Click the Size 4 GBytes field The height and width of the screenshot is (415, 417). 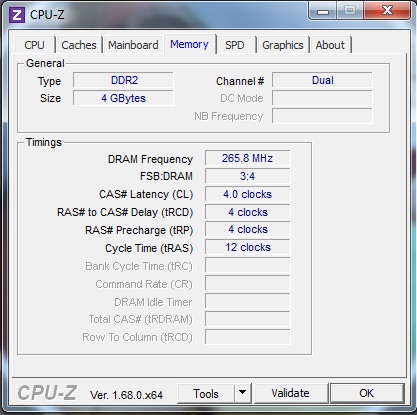tap(123, 98)
